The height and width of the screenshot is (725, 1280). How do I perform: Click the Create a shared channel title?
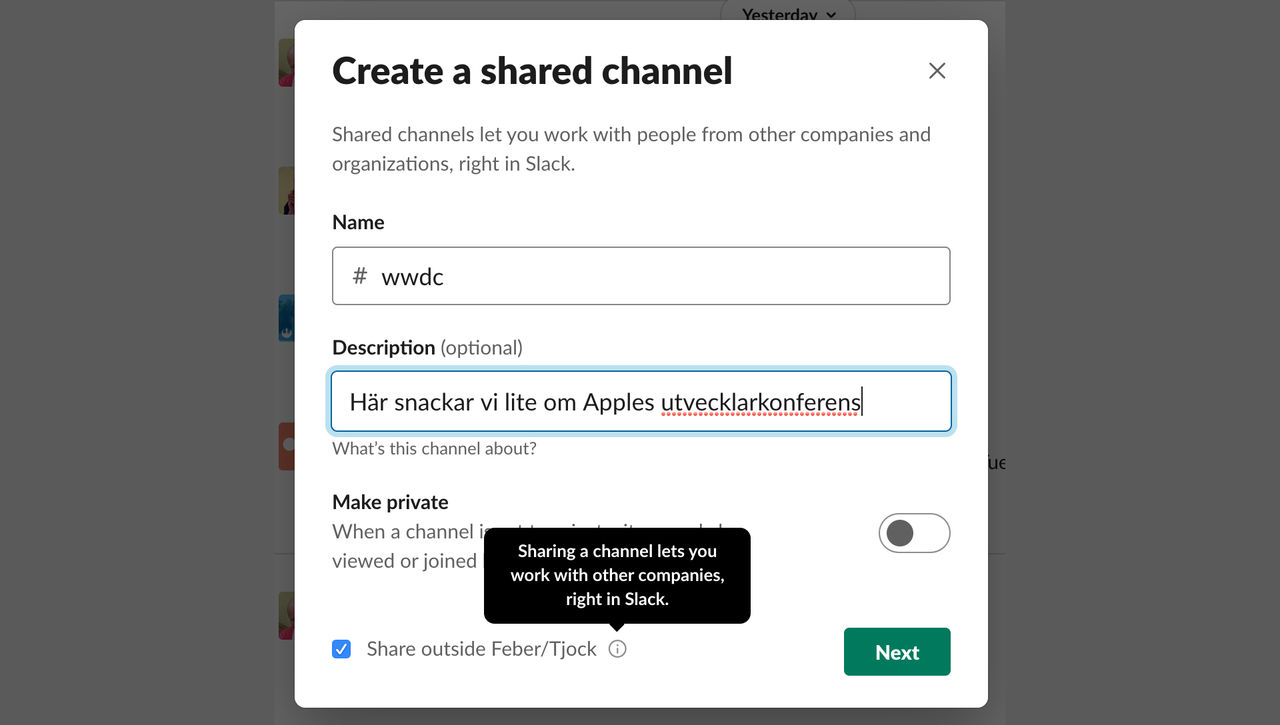[532, 71]
